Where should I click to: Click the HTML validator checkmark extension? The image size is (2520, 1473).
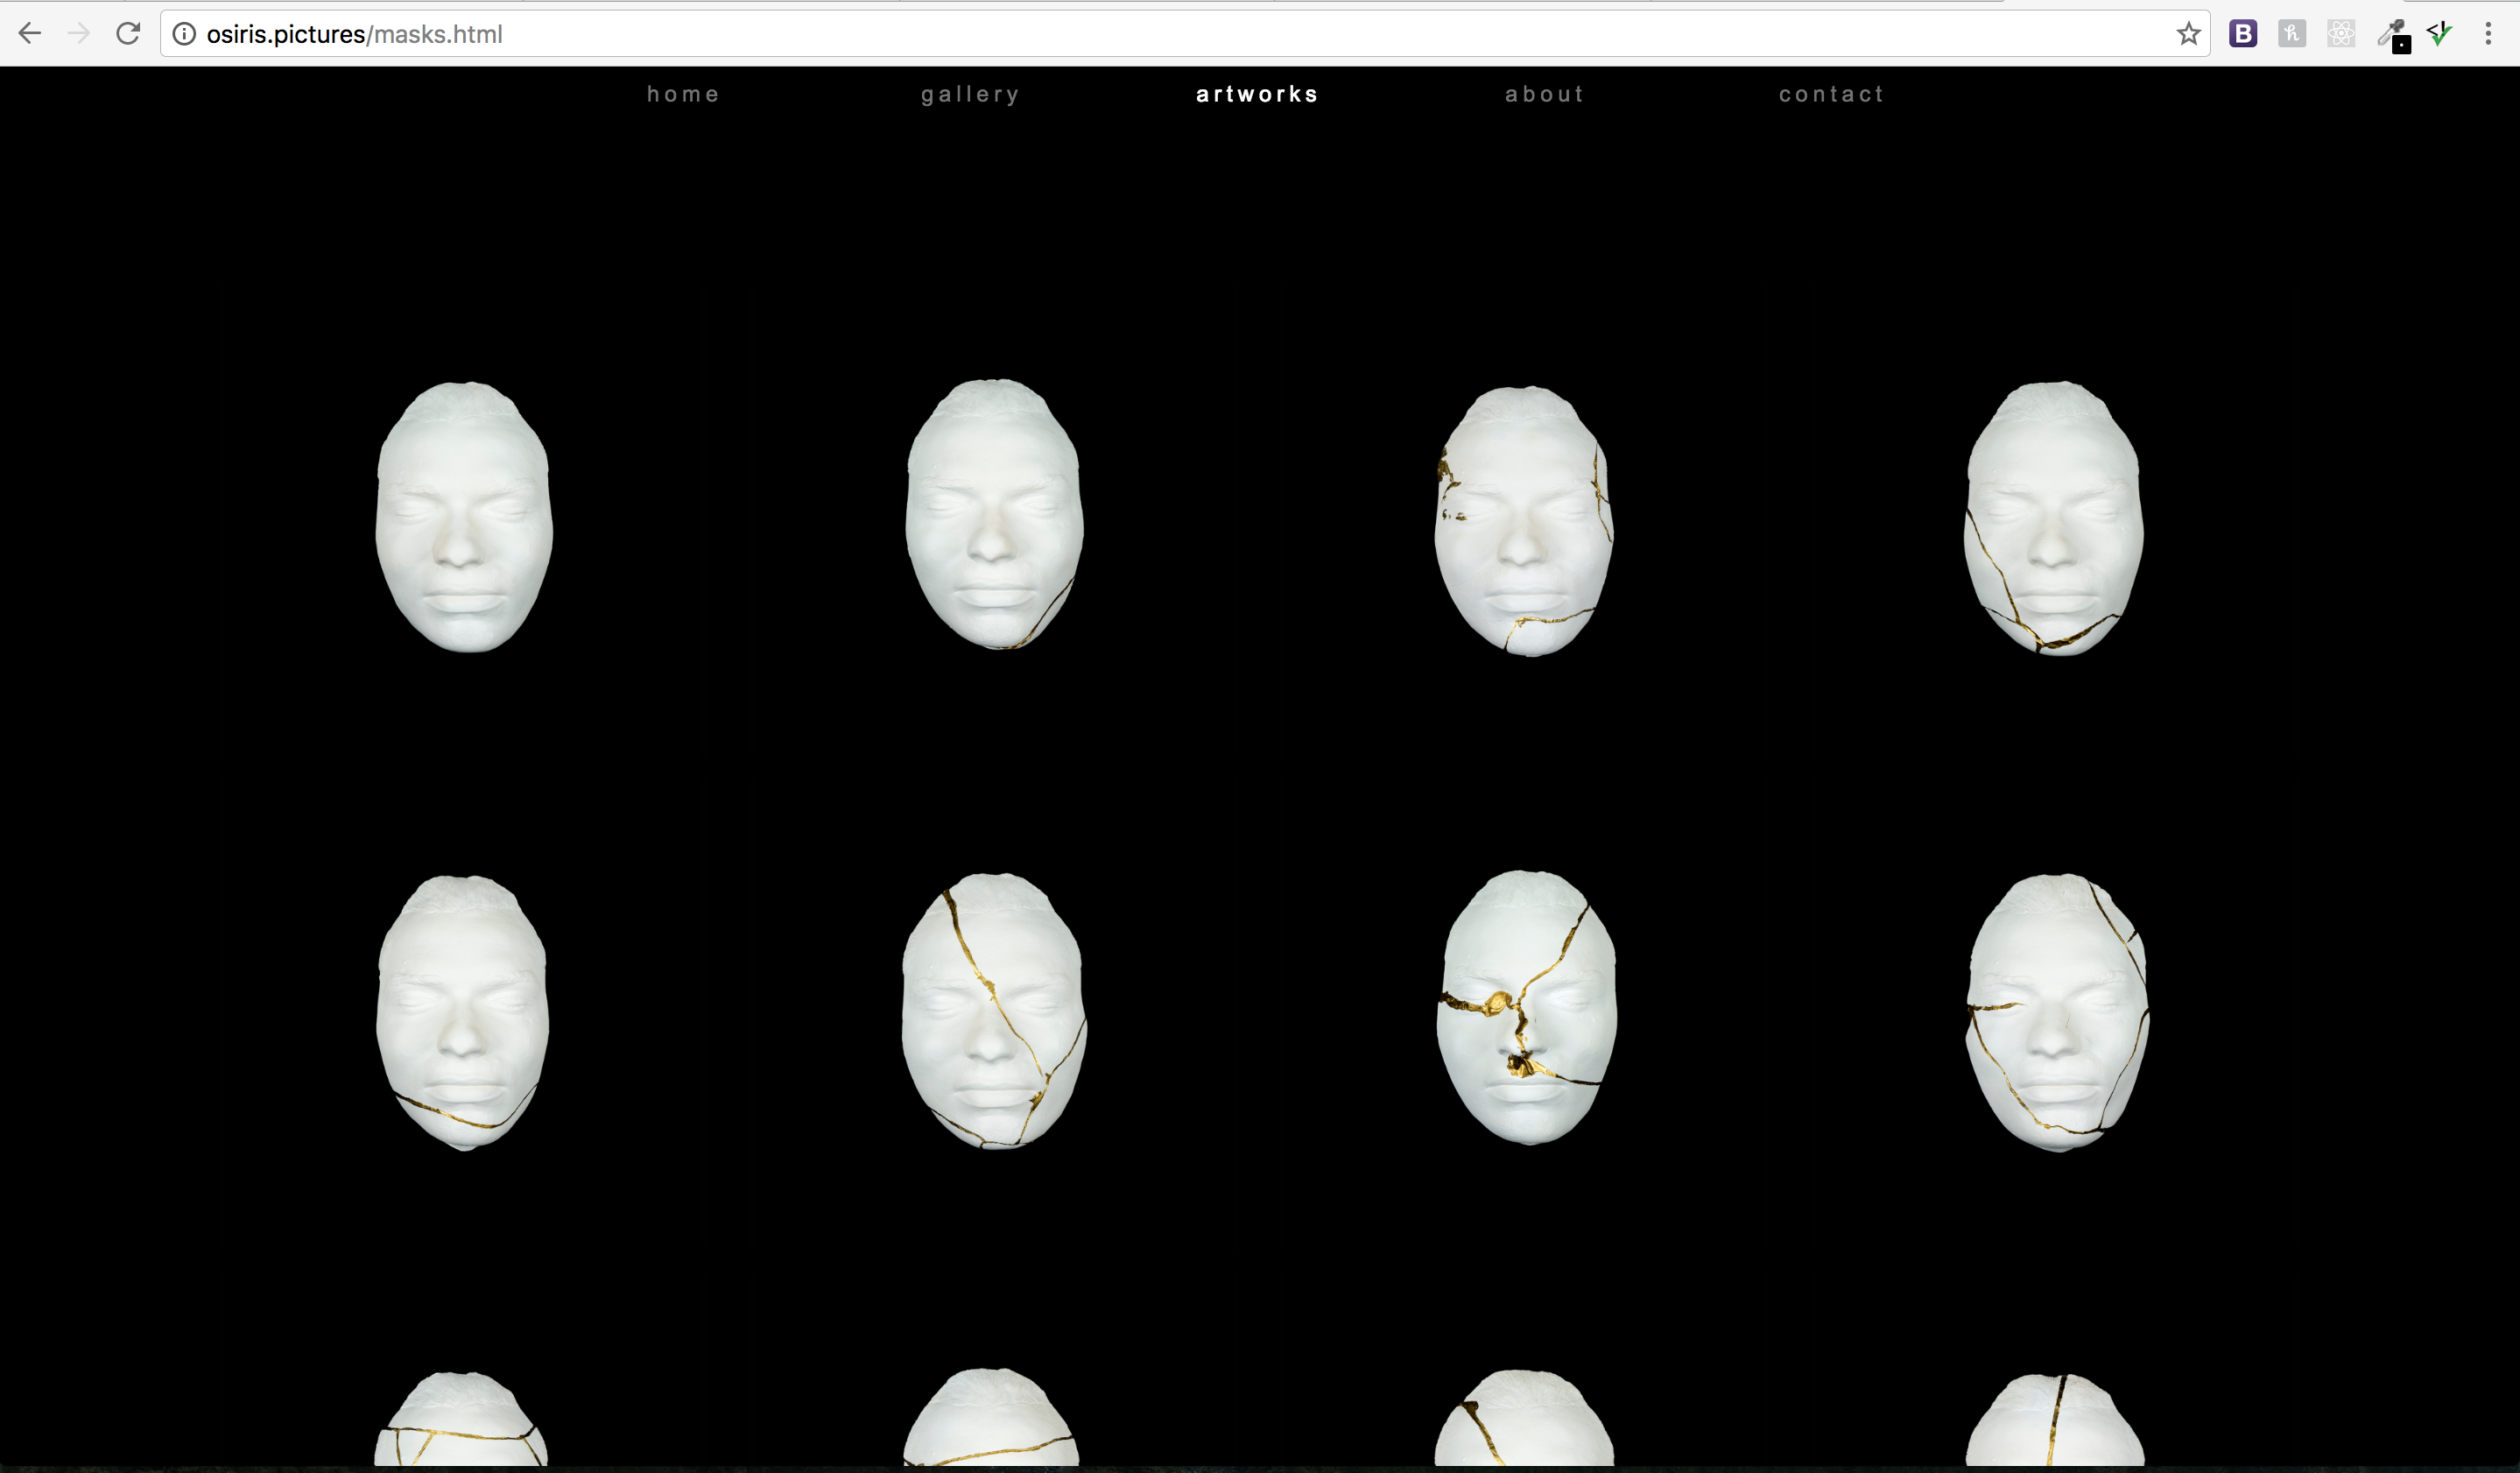tap(2439, 34)
